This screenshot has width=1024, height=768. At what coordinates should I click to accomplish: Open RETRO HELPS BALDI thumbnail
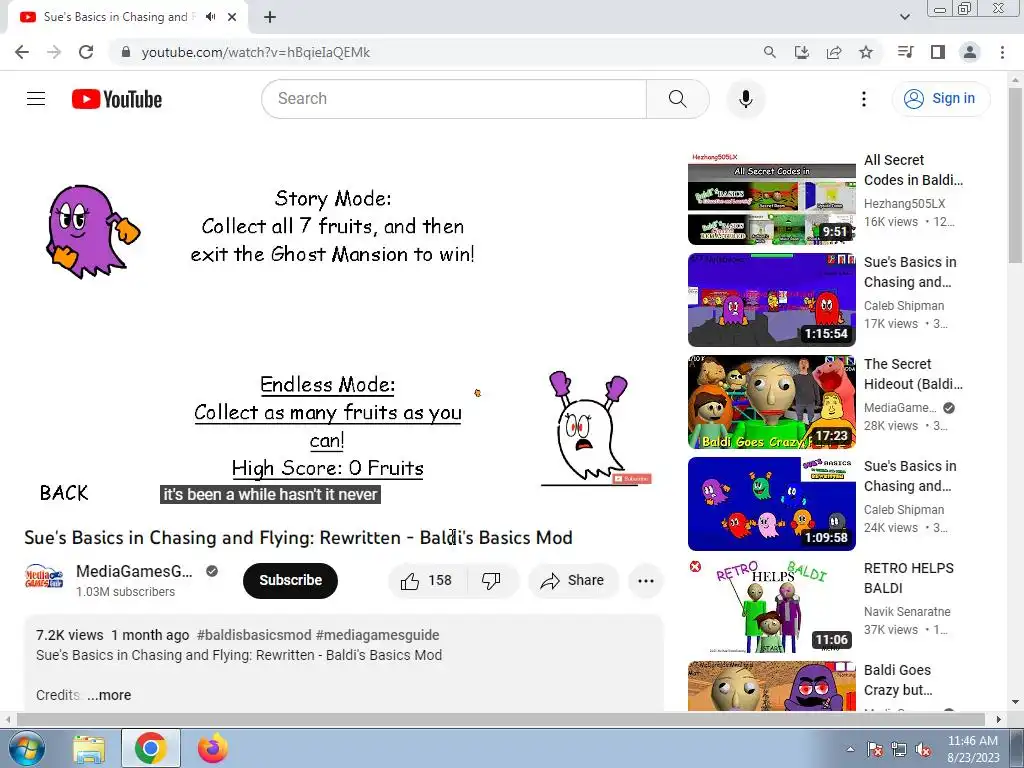771,606
